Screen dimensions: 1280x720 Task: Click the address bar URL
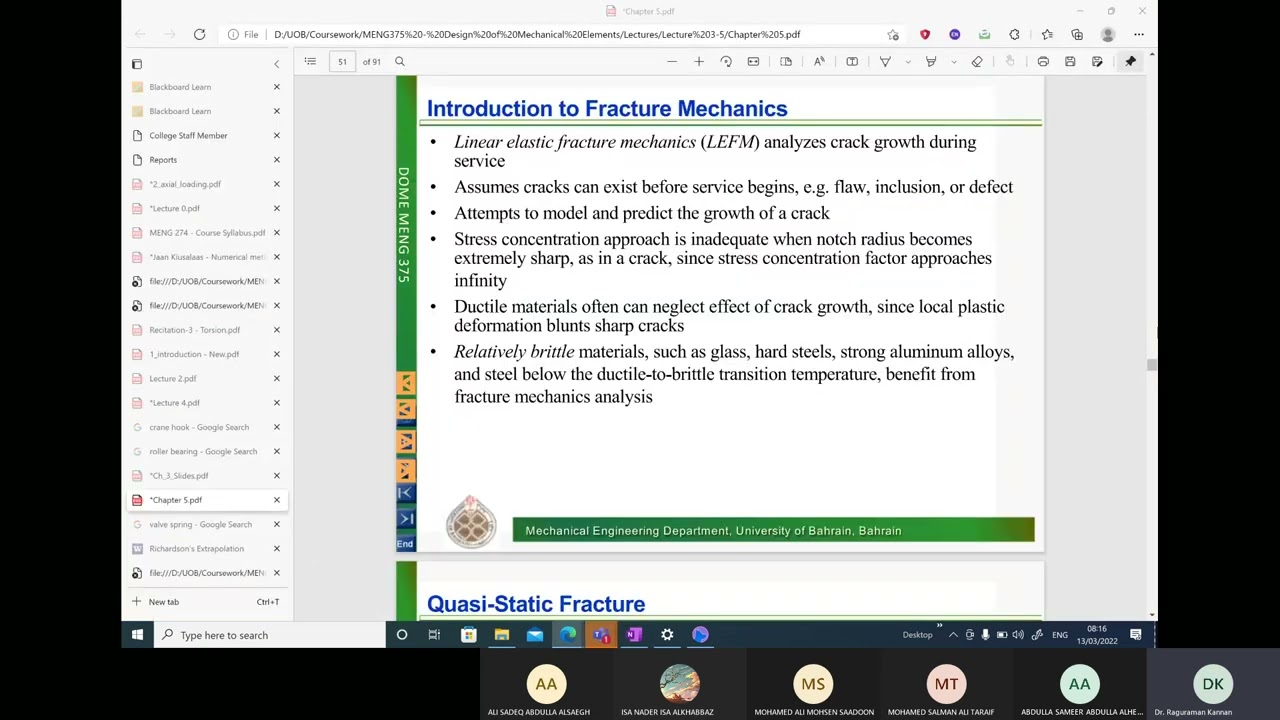537,34
